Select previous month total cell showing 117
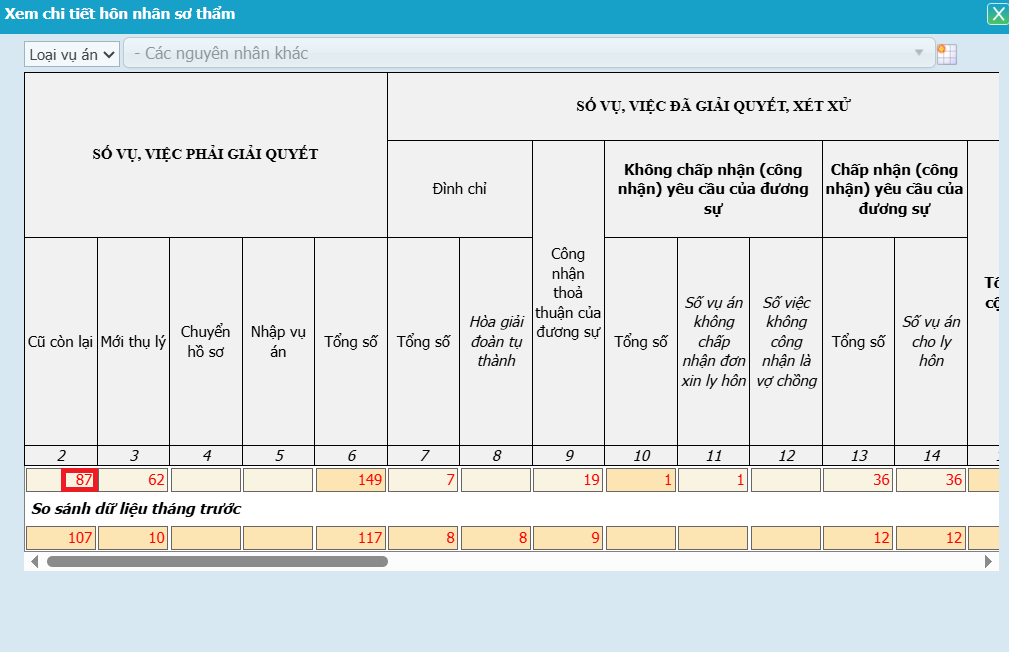This screenshot has width=1009, height=652. coord(351,538)
